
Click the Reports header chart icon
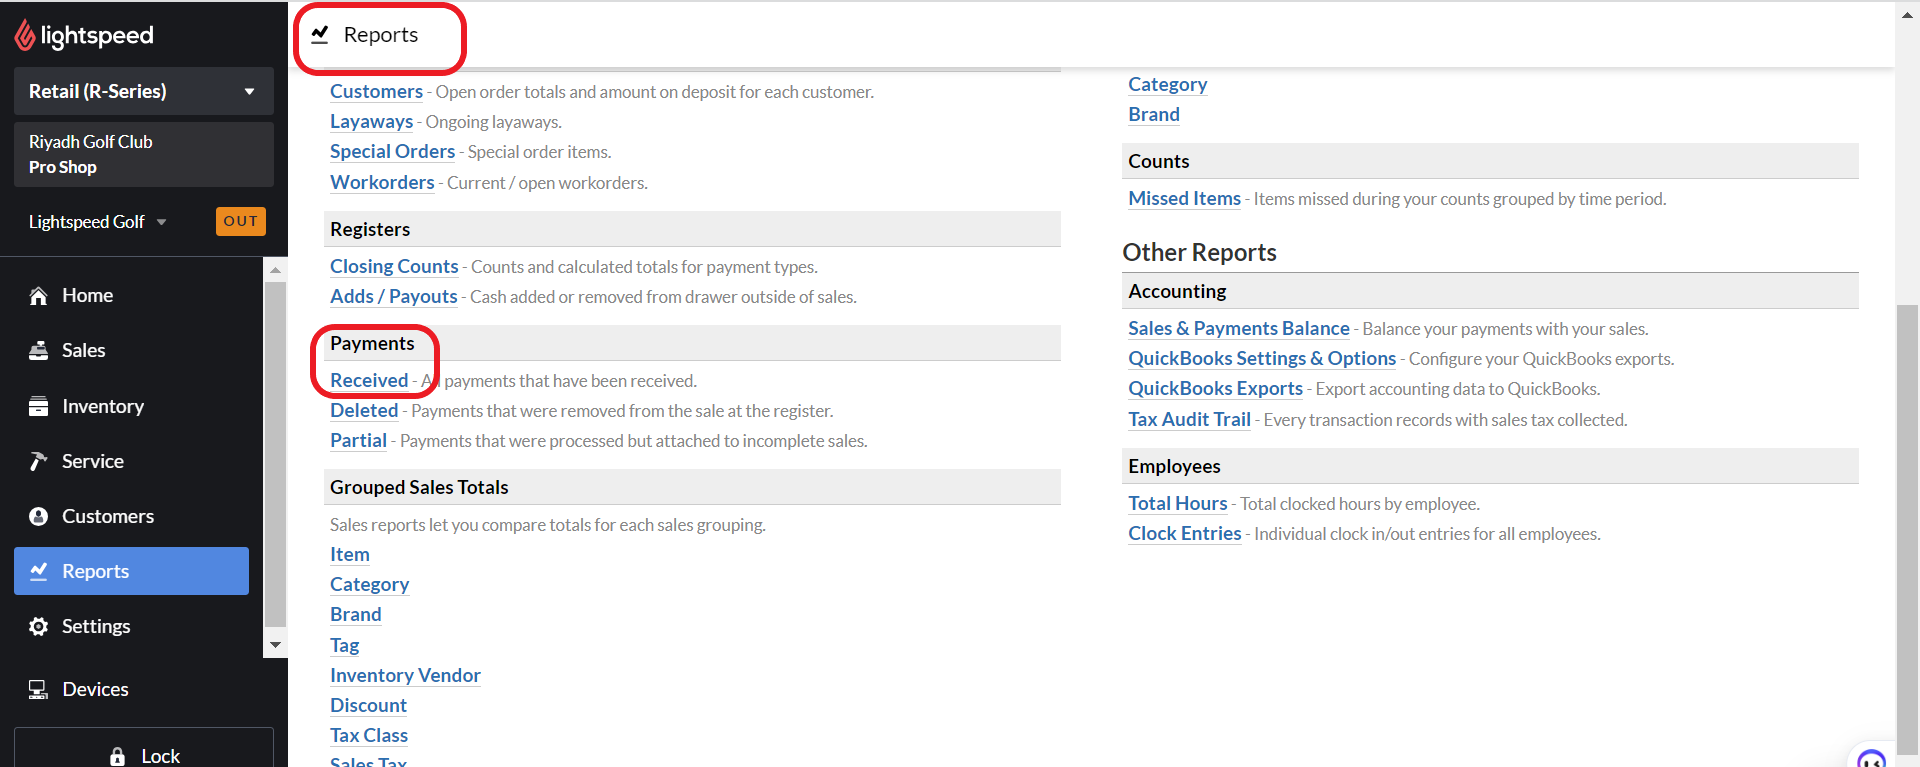[x=320, y=35]
